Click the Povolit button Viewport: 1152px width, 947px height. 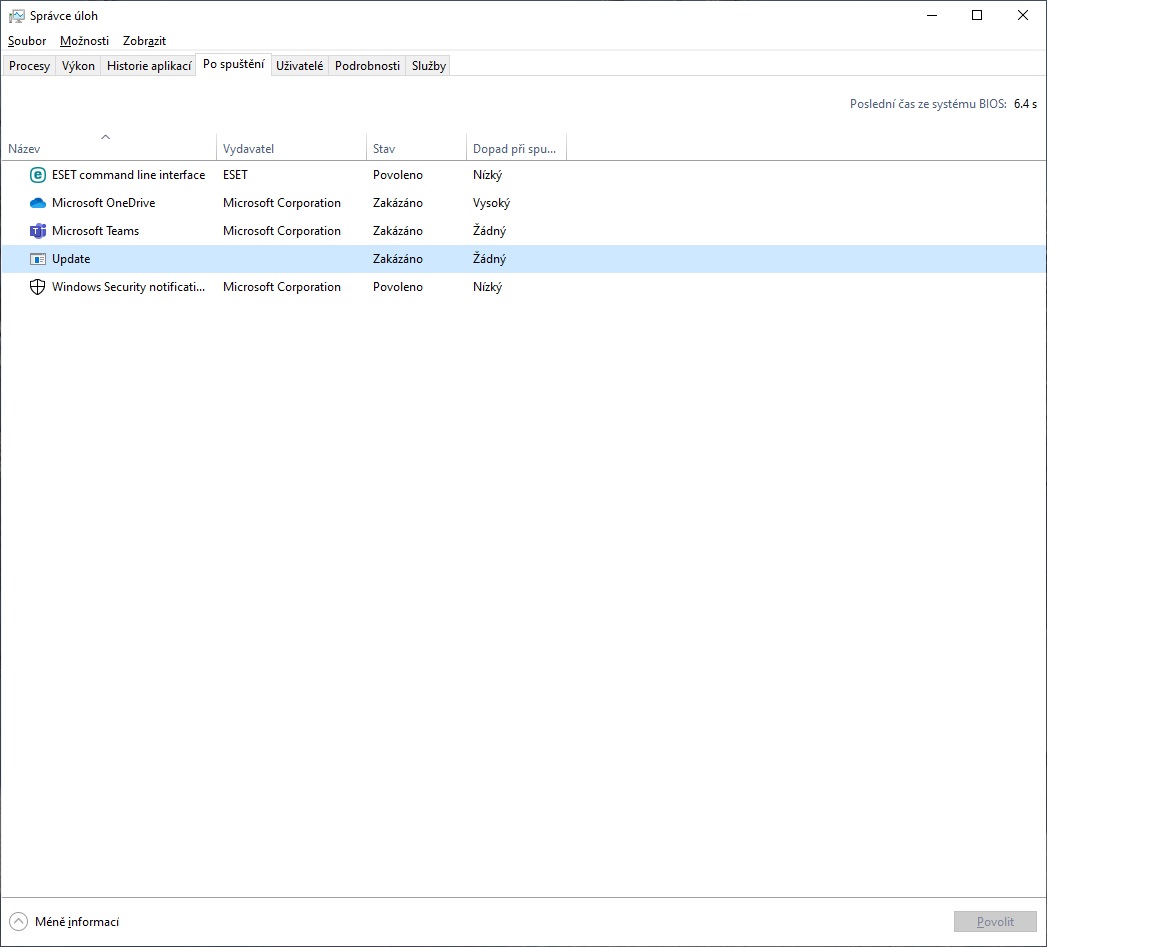click(995, 921)
